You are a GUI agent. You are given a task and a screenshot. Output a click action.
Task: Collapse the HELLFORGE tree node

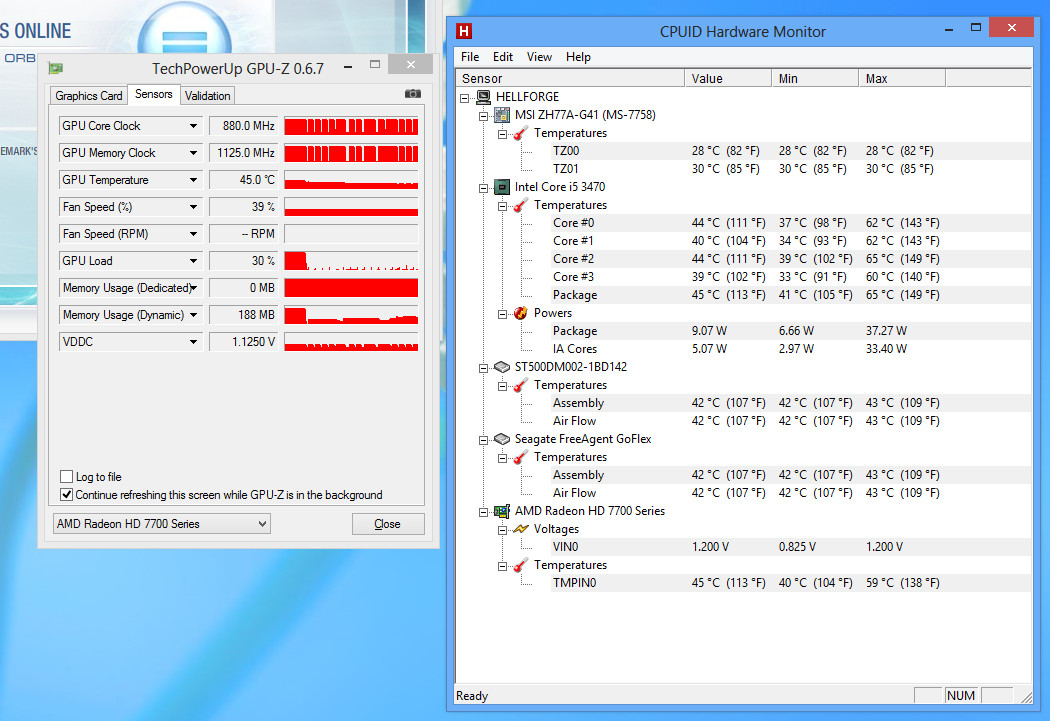[x=465, y=98]
